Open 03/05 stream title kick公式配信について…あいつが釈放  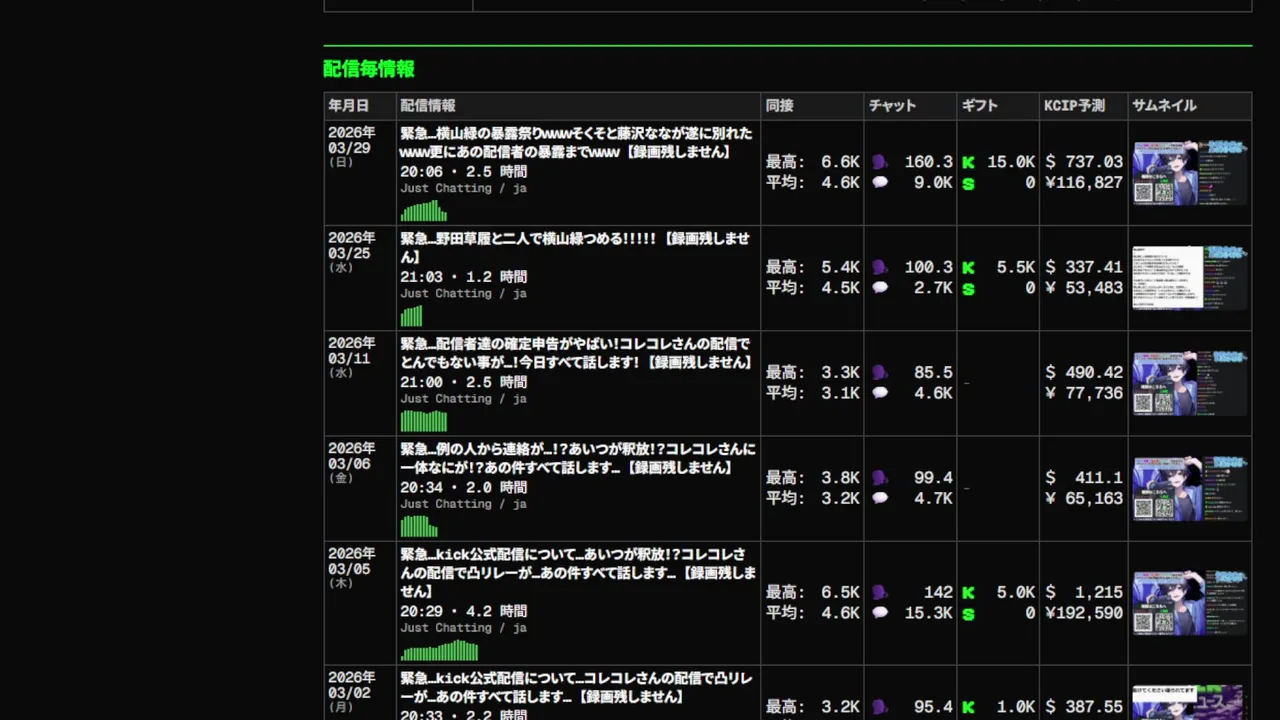578,572
